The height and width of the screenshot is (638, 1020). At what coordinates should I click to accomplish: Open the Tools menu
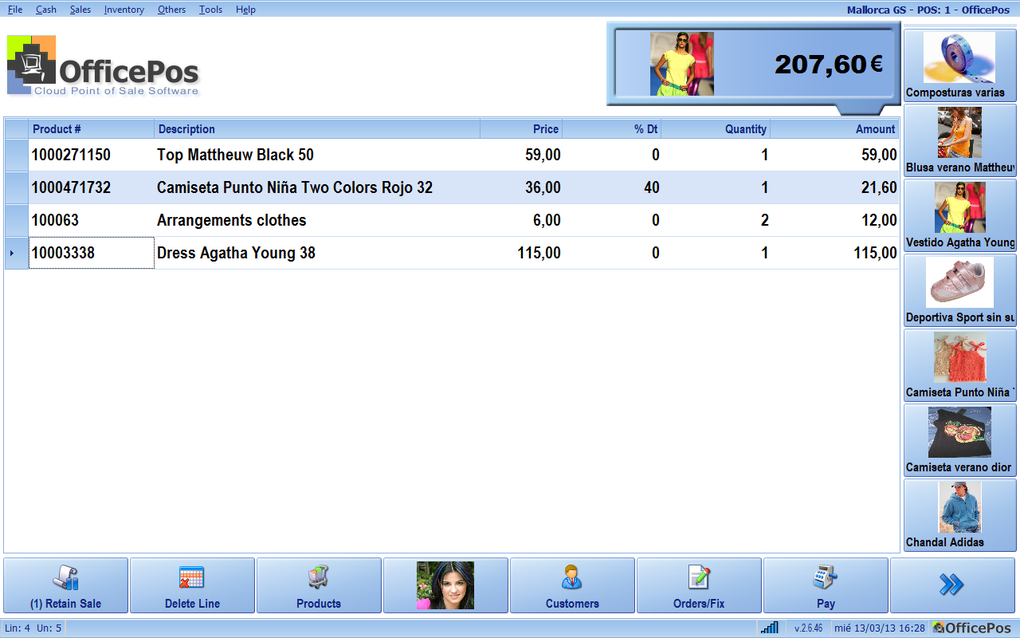pos(210,10)
